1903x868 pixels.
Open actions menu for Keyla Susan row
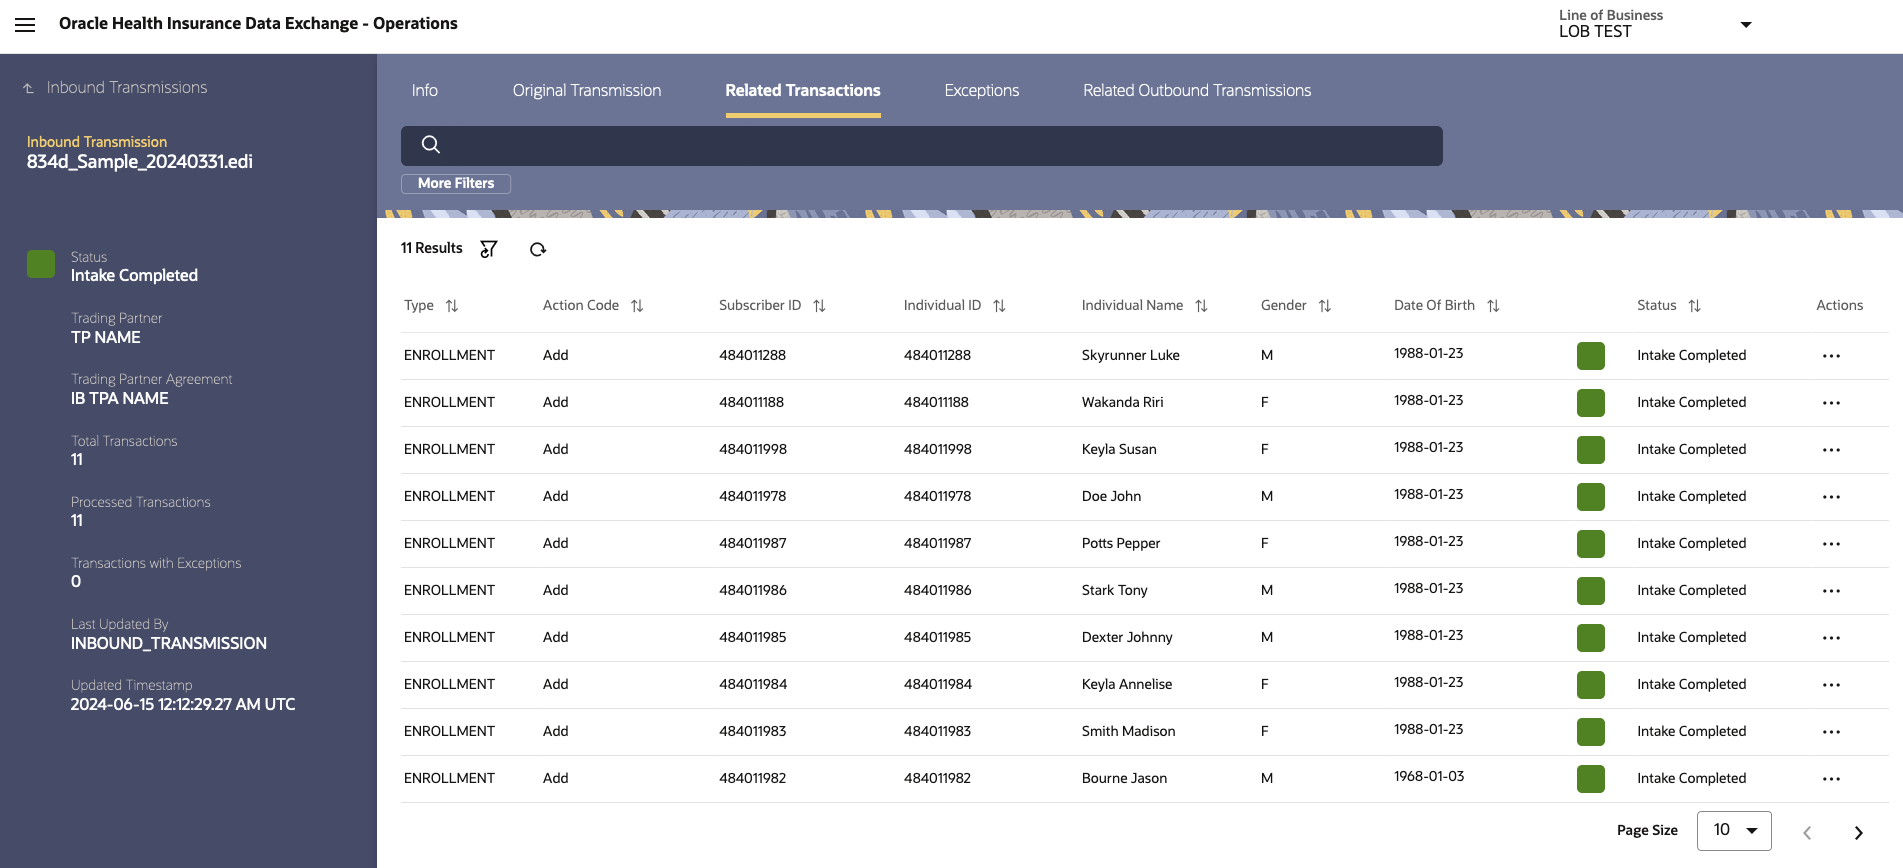click(x=1831, y=450)
